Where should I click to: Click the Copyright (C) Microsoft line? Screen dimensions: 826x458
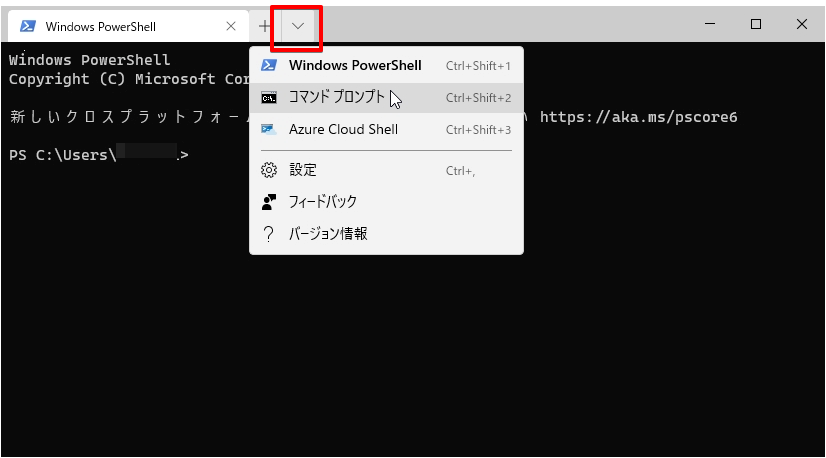(x=129, y=79)
